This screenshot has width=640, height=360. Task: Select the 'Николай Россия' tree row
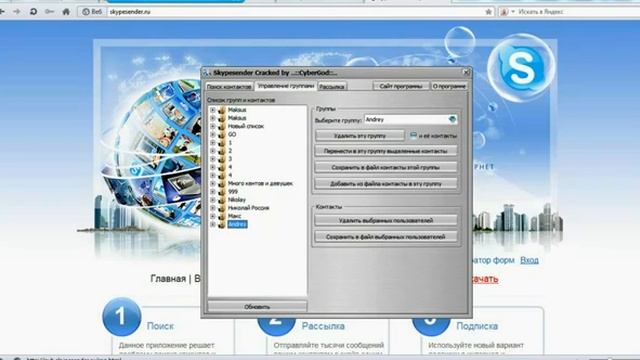[248, 208]
